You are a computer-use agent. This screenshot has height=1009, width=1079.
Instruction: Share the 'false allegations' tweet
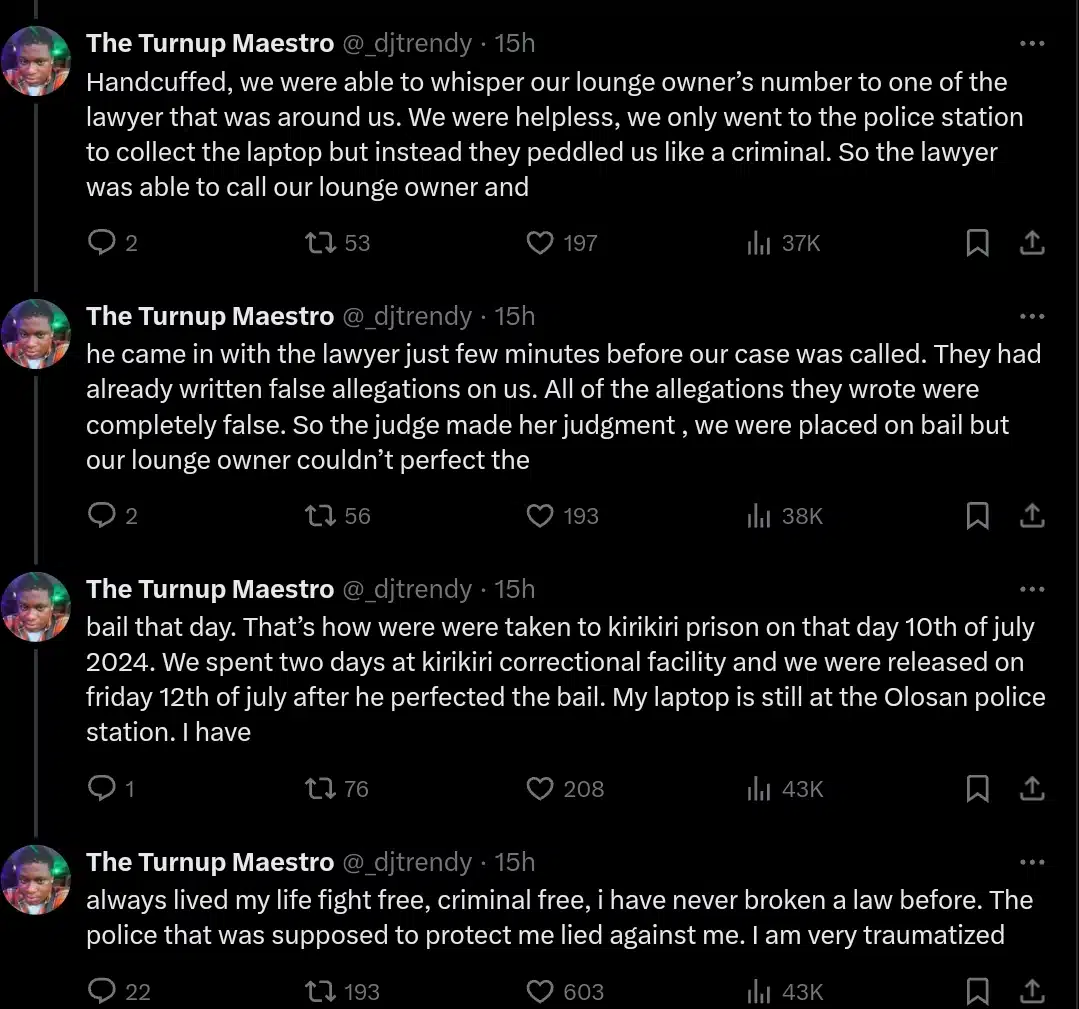1032,516
